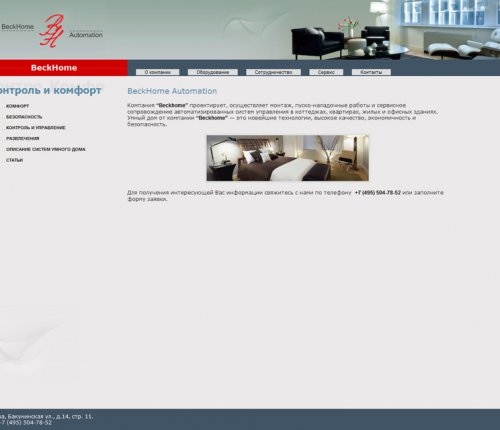Click the BeckHome text beside the logo
This screenshot has width=500, height=430.
17,27
